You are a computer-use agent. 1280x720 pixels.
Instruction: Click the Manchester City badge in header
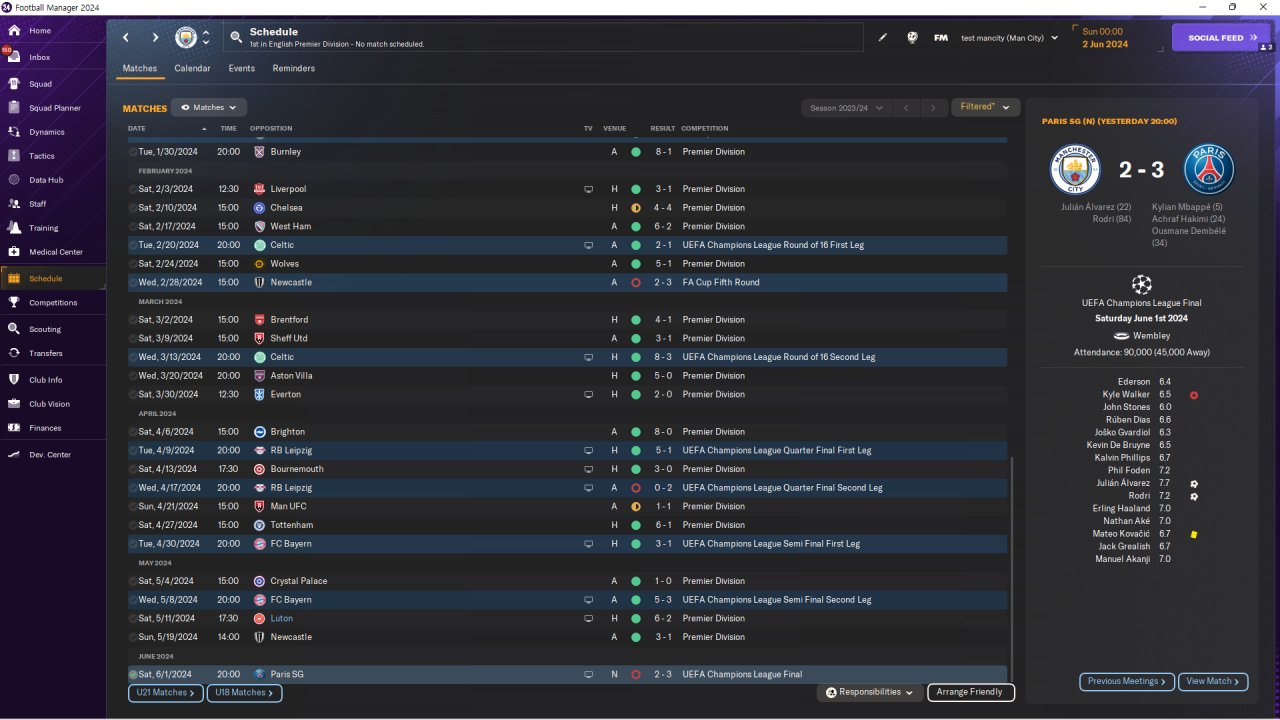point(186,37)
